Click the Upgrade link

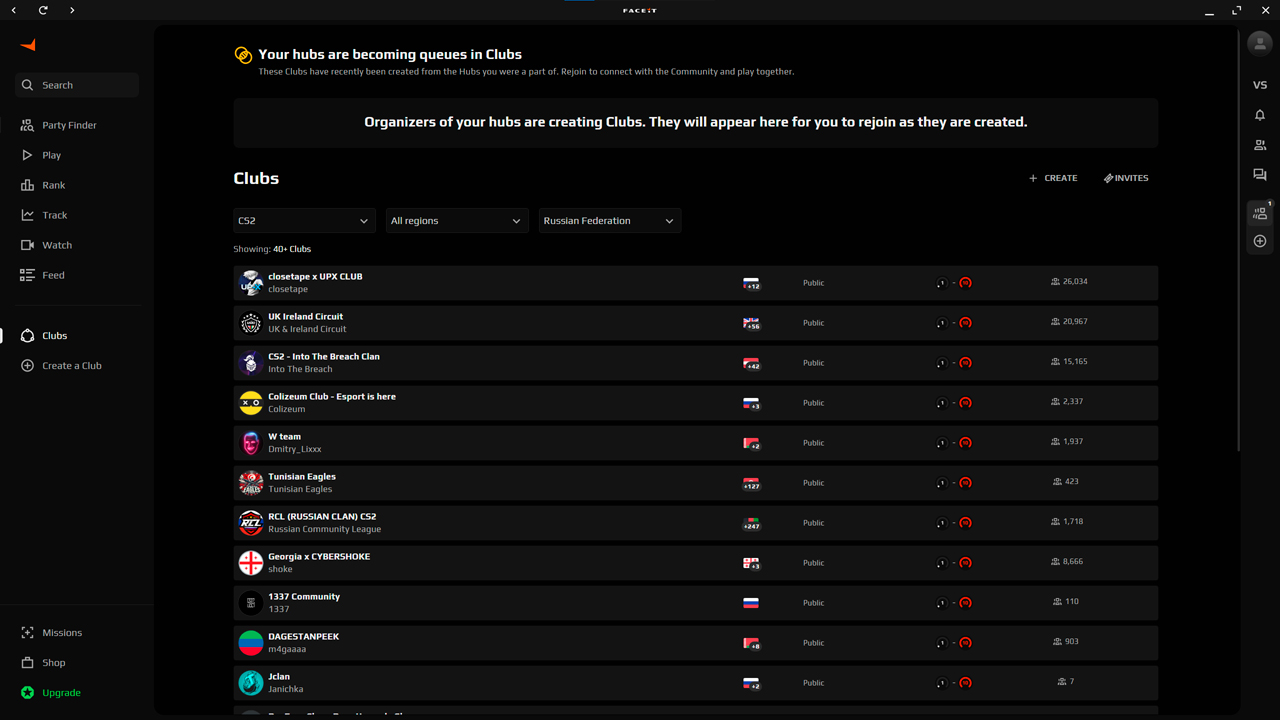(x=60, y=692)
